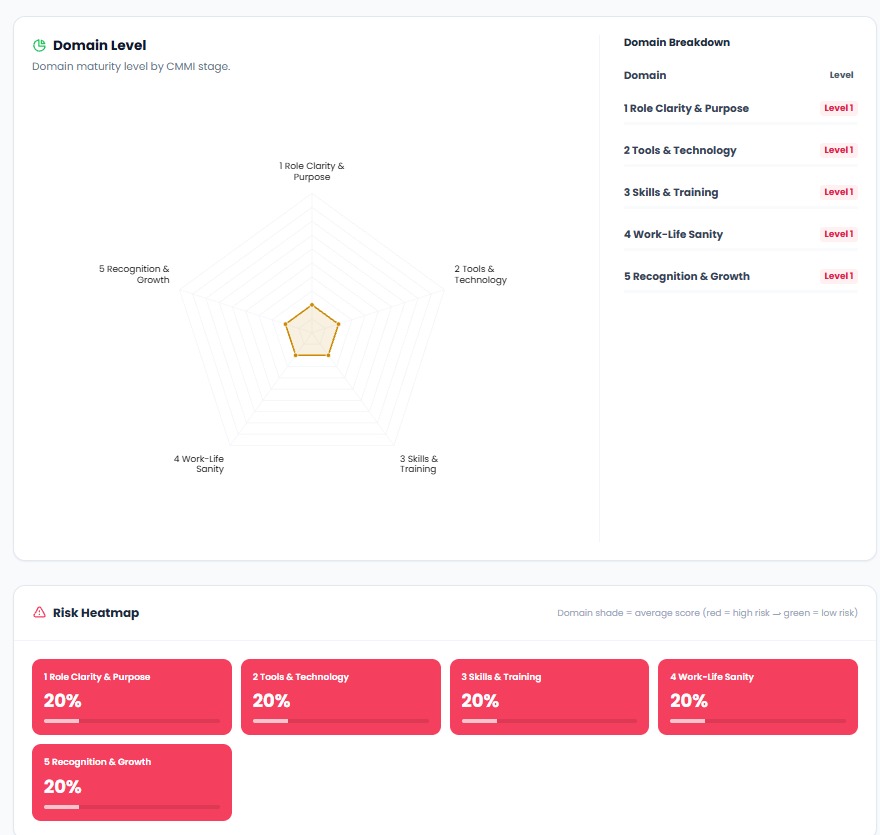Click progress bar in Recognition & Growth card
The height and width of the screenshot is (835, 880).
point(132,807)
